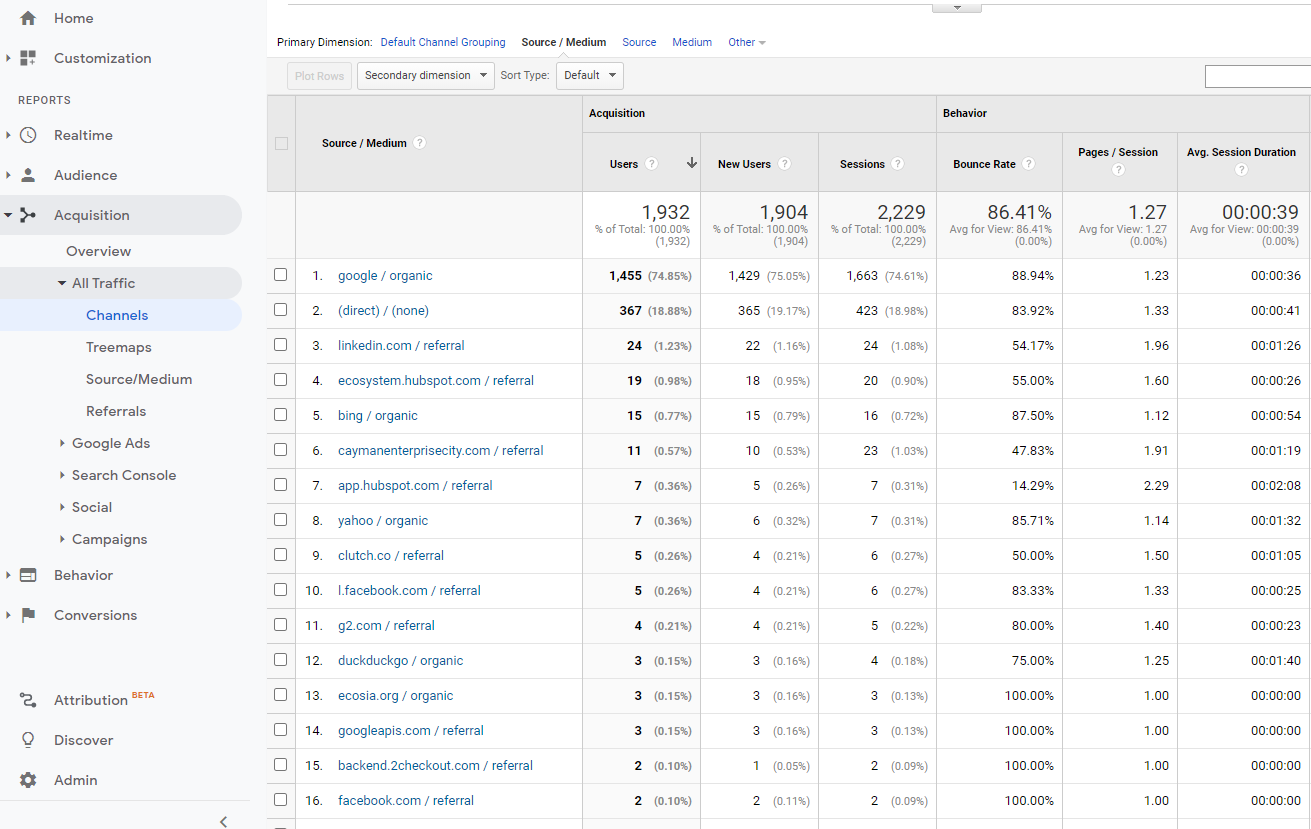Sort by the New Users column header
The image size is (1311, 829).
click(x=744, y=164)
